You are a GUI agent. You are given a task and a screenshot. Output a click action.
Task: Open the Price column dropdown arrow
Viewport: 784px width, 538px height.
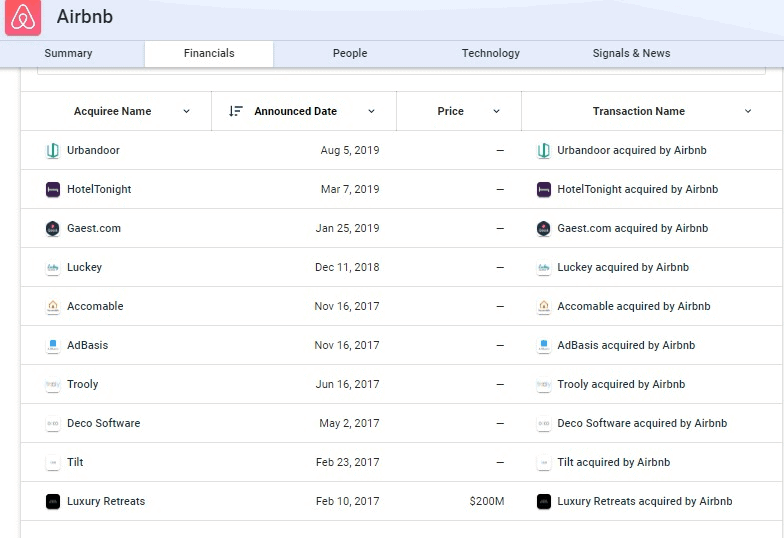(496, 111)
